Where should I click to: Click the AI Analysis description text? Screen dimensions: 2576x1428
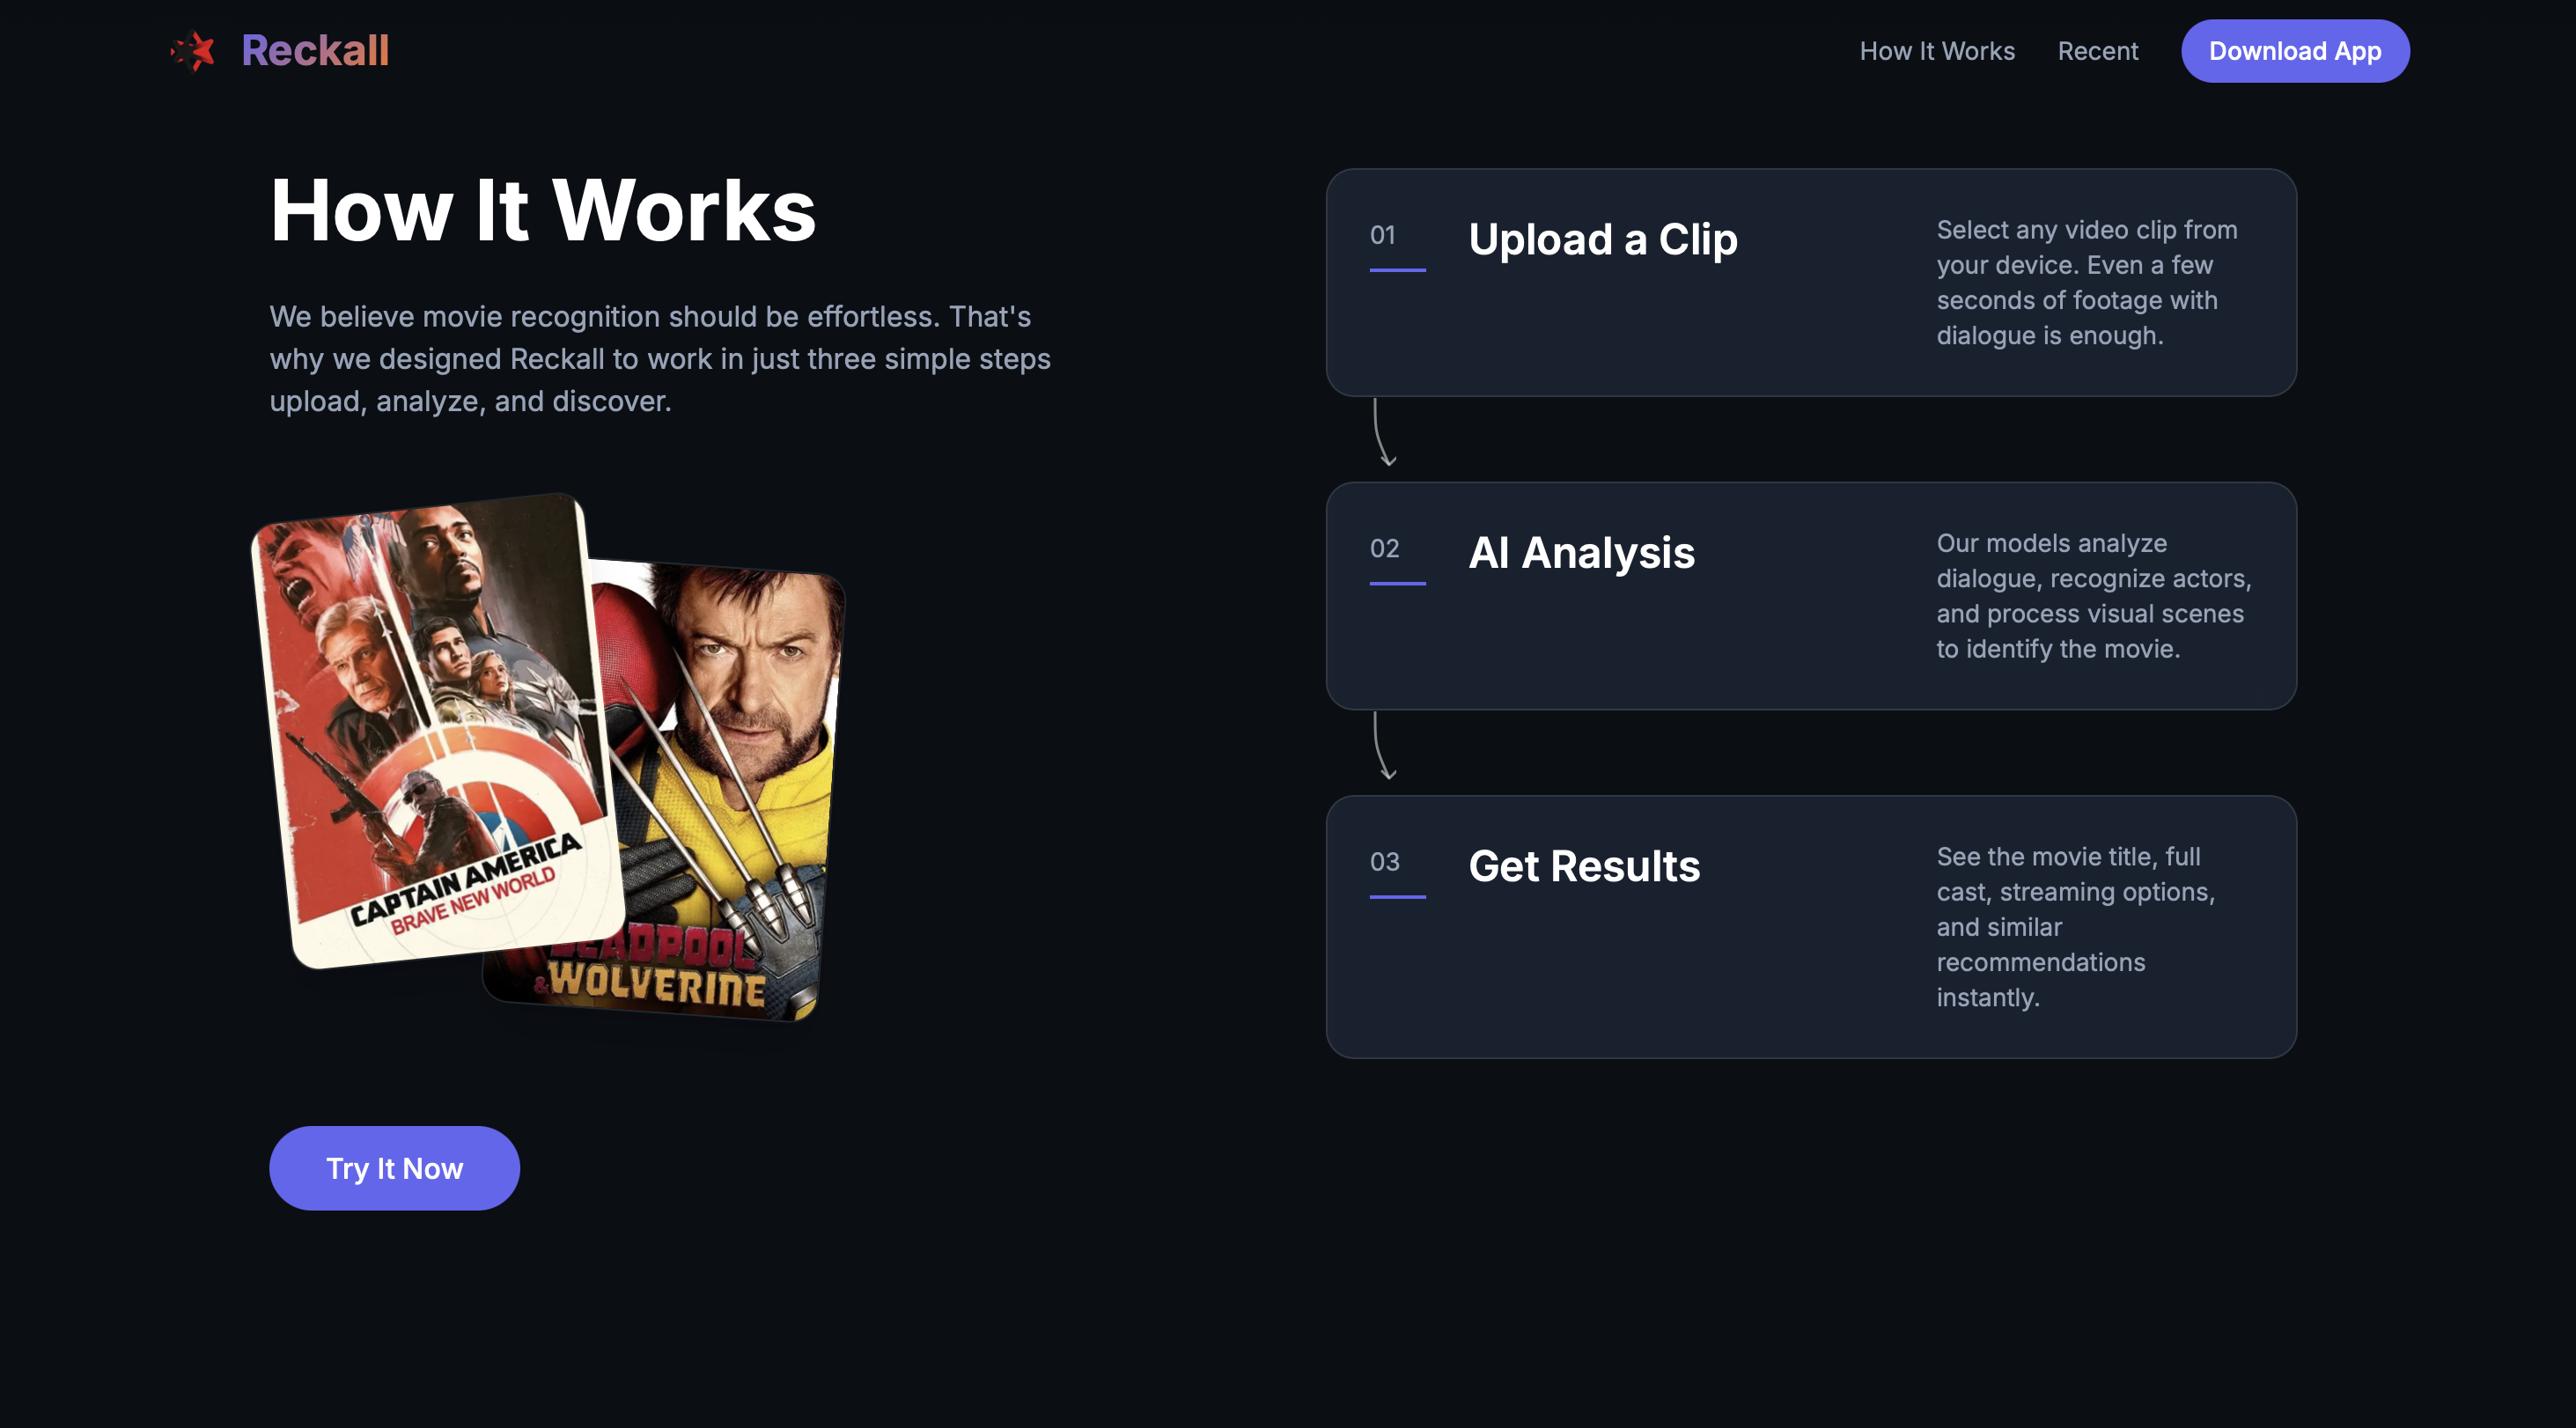[x=2092, y=596]
